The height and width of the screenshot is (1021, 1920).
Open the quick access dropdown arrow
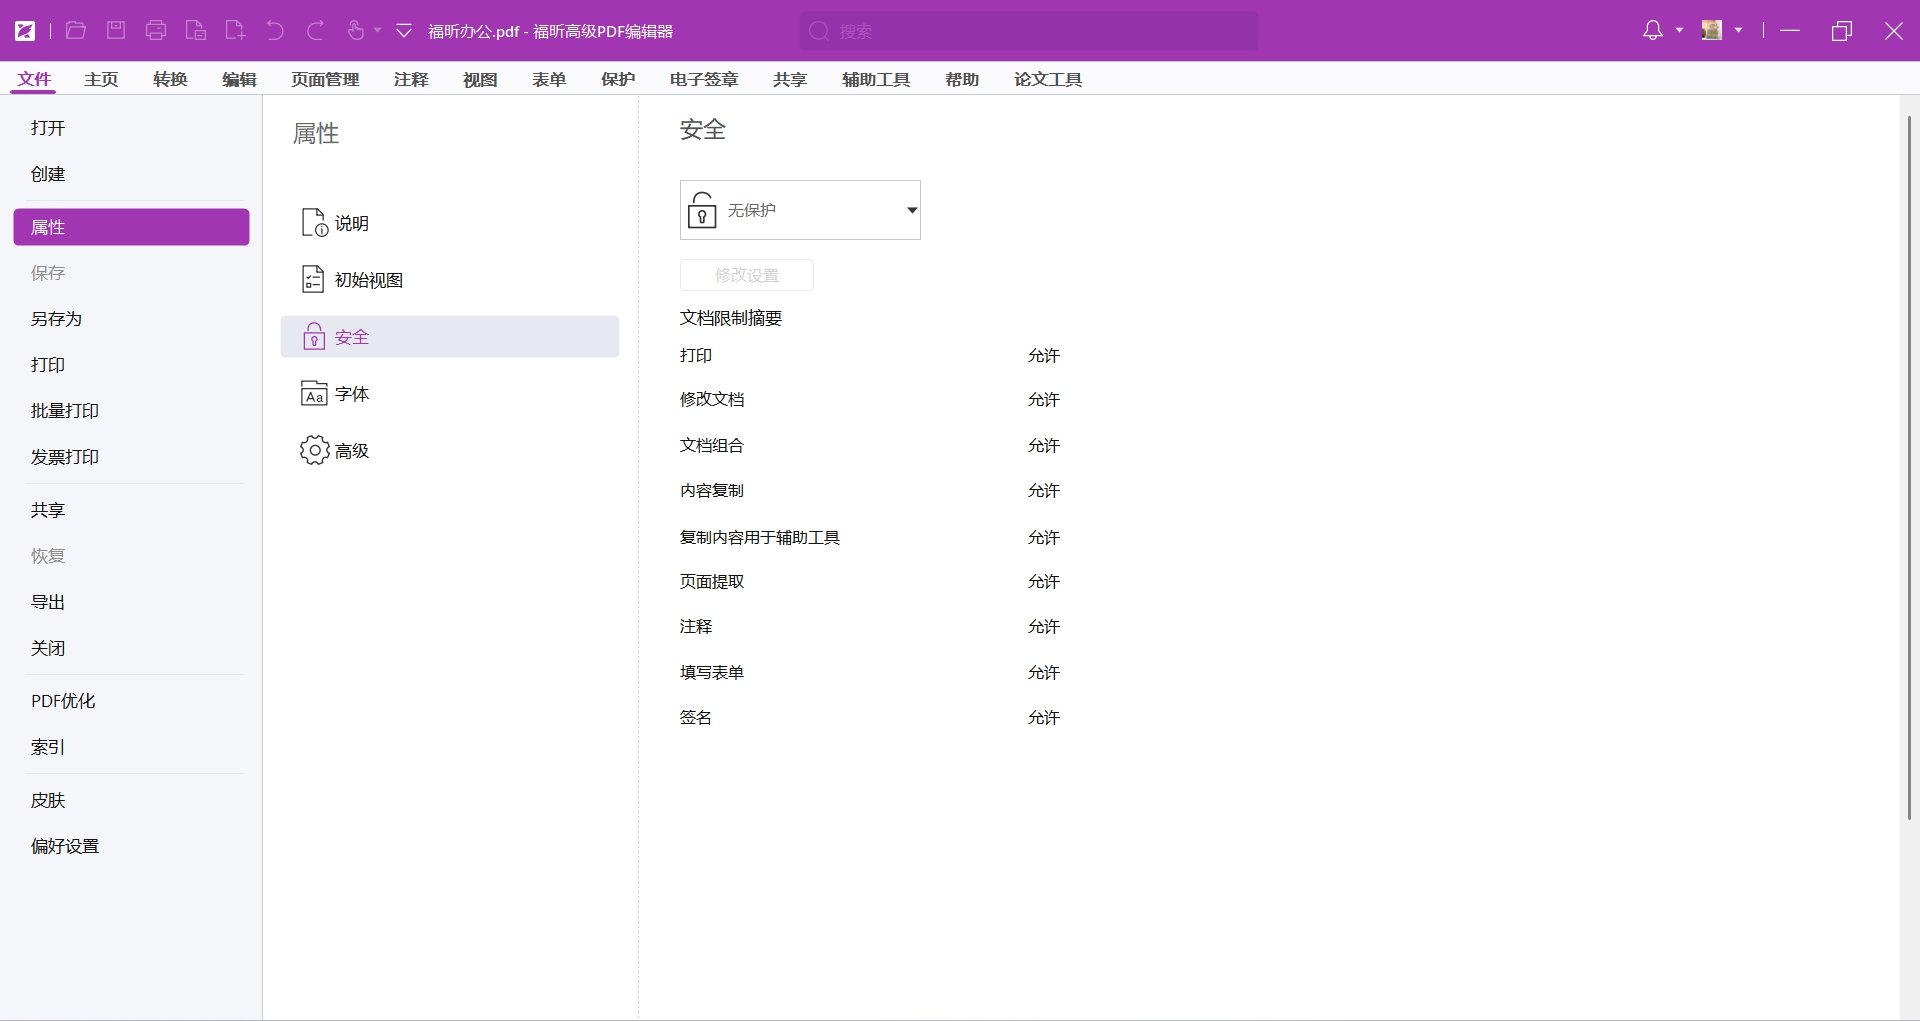click(x=403, y=31)
